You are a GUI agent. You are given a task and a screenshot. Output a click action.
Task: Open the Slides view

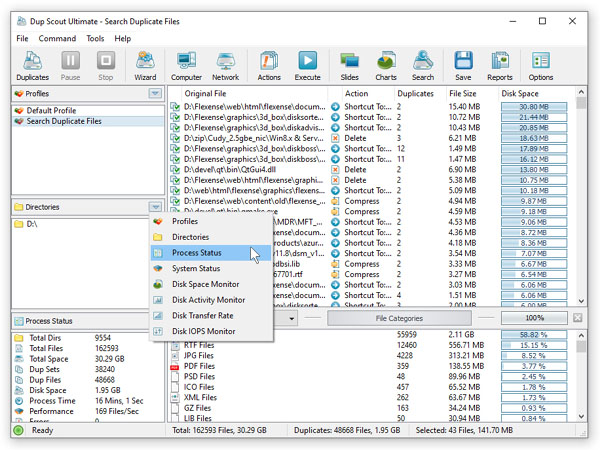point(349,66)
